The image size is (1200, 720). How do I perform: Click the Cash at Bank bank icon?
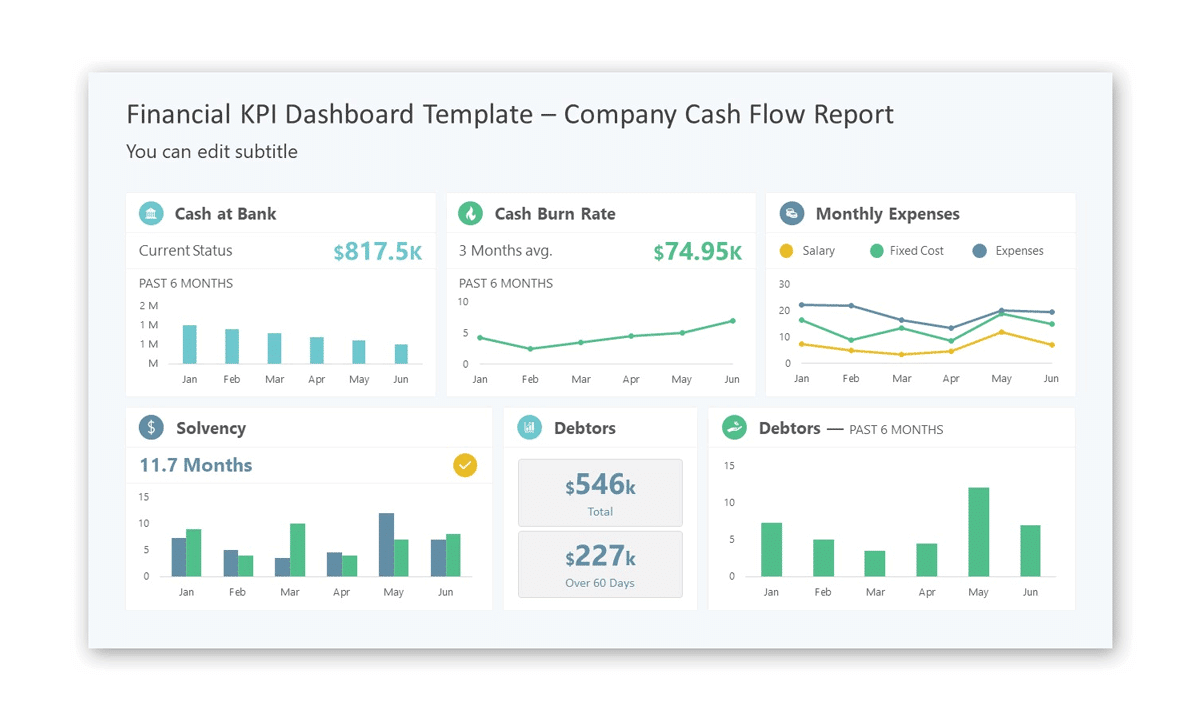[x=151, y=213]
